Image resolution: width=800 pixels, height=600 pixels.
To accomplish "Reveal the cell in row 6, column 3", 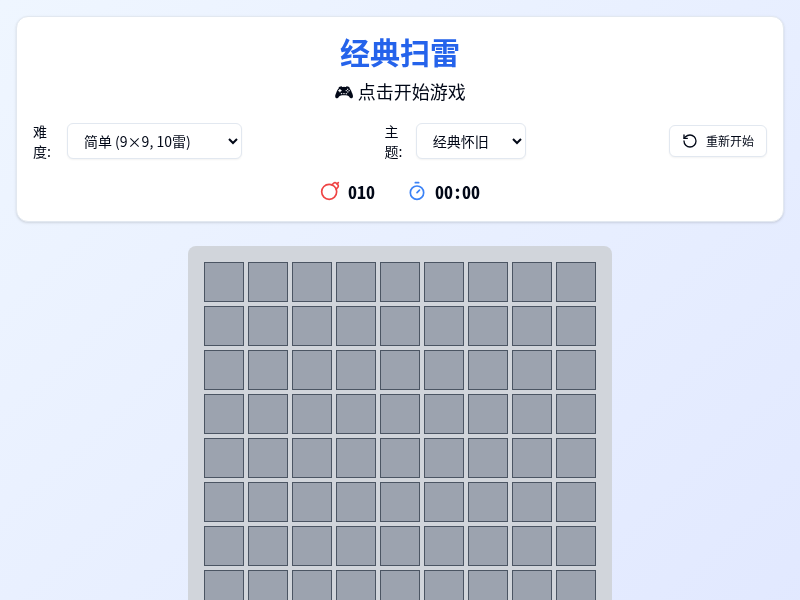I will point(312,502).
